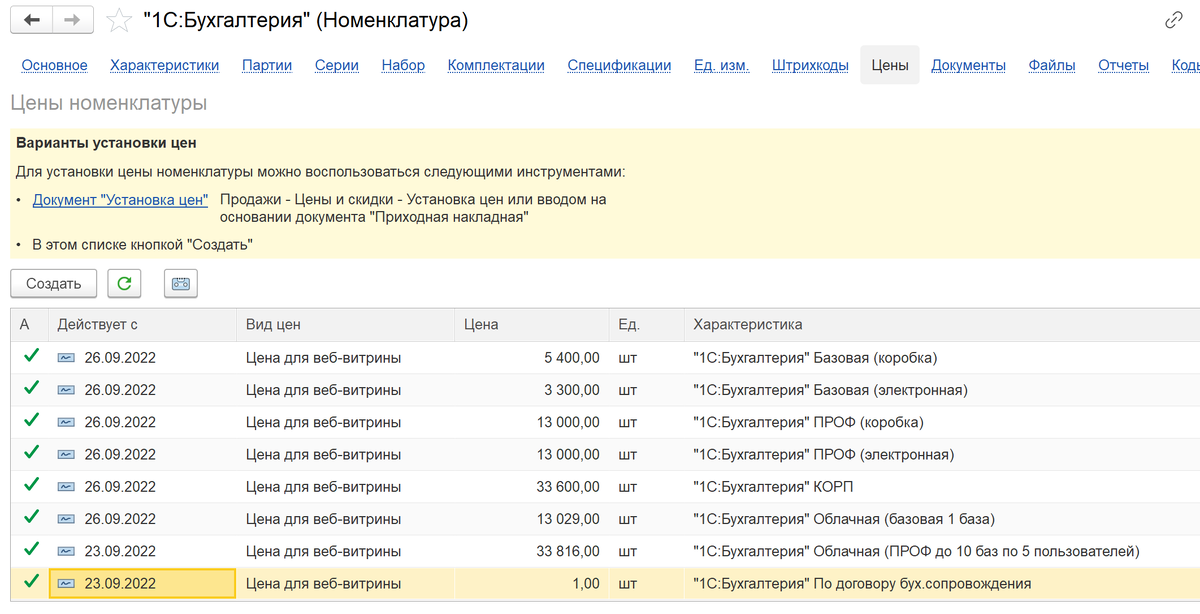Screen dimensions: 1200x614
Task: Click green checkmark in КОРП row
Action: [x=31, y=485]
